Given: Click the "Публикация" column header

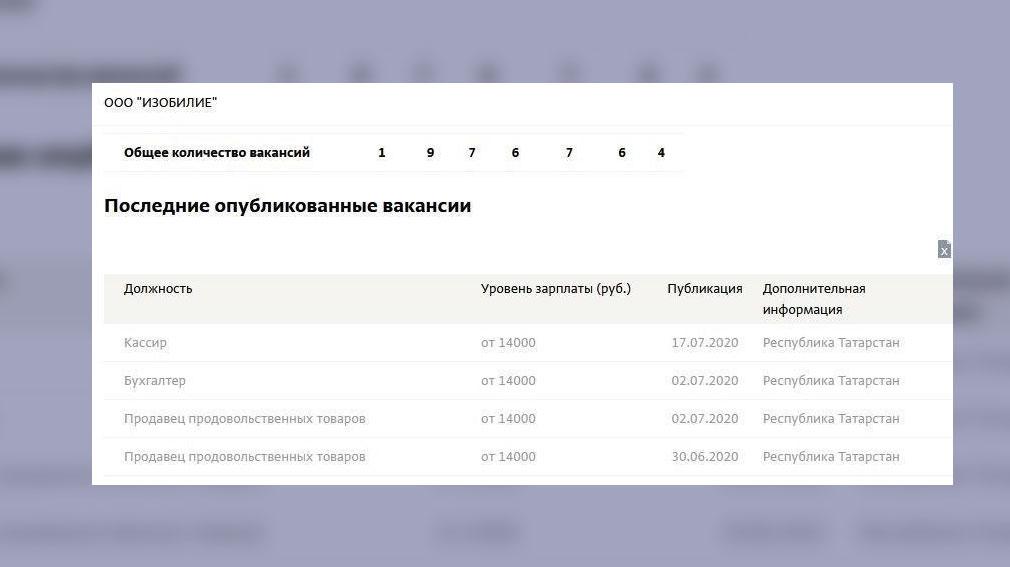Looking at the screenshot, I should (x=705, y=289).
